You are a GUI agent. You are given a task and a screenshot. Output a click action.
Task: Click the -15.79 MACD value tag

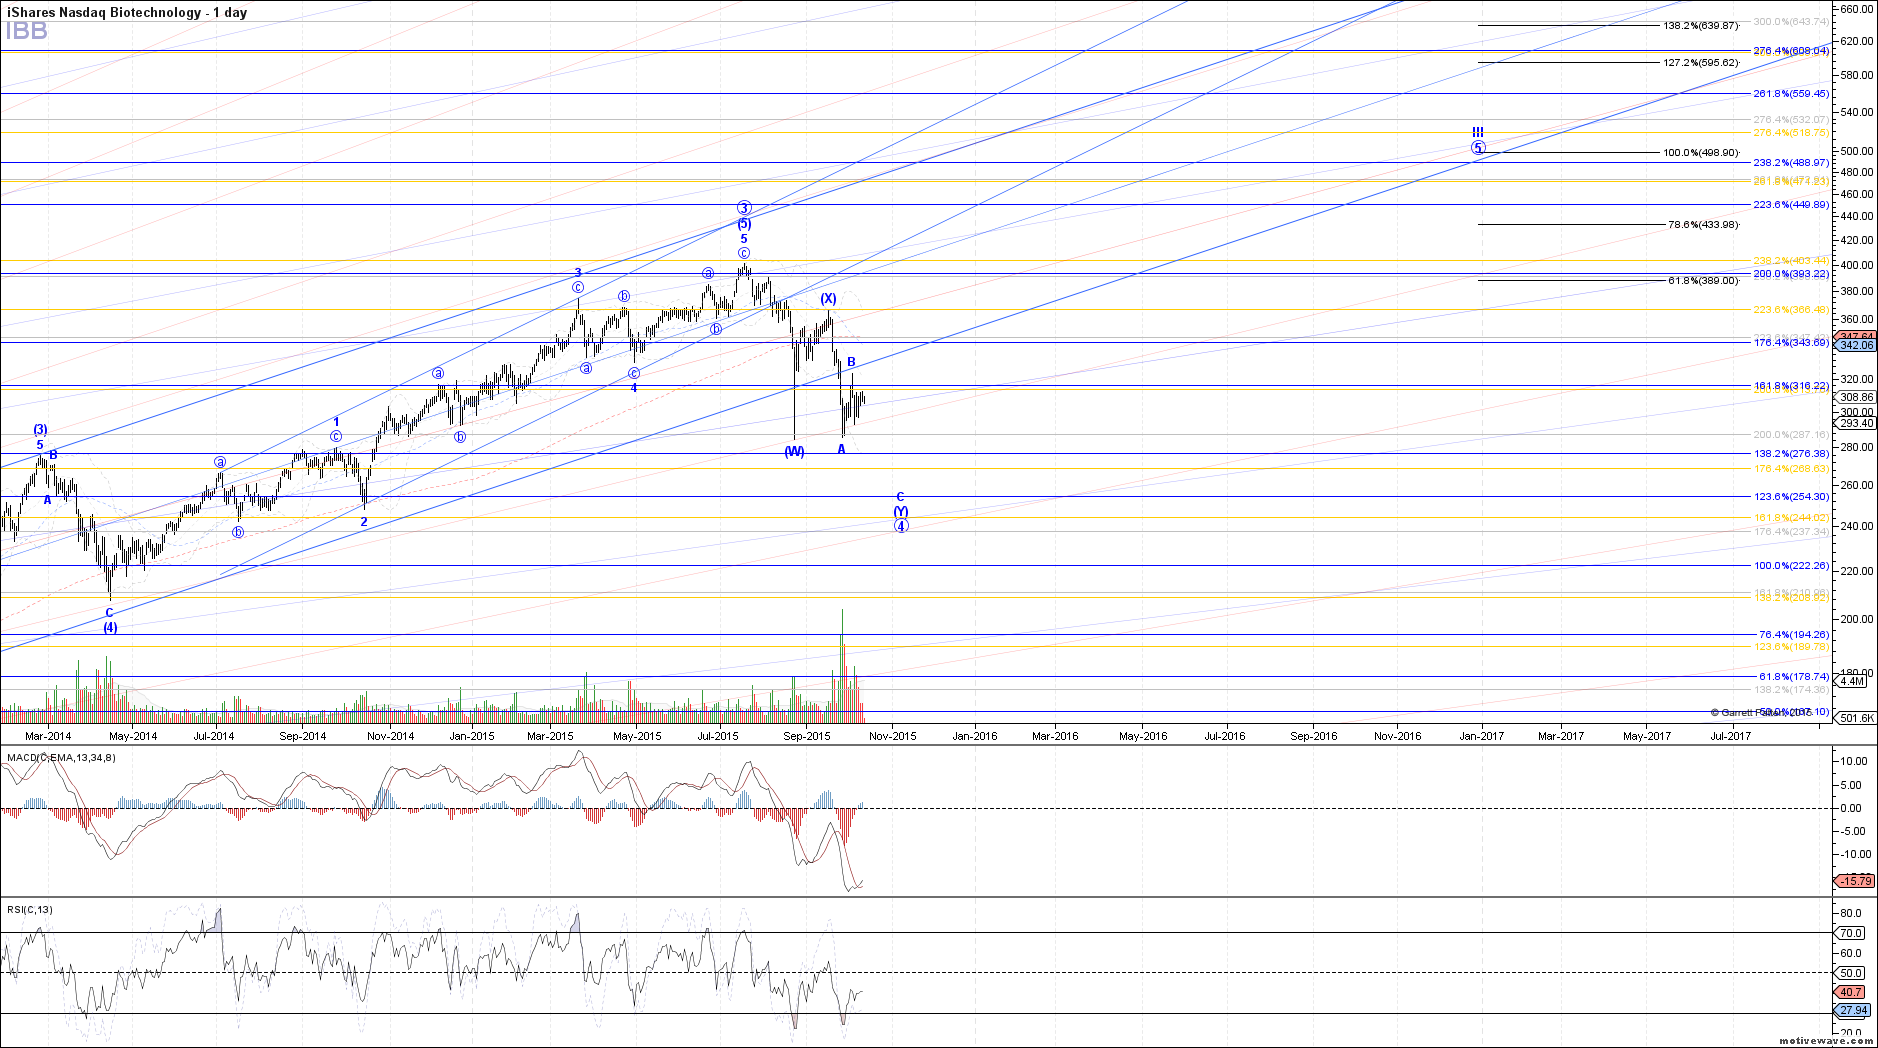[x=1855, y=881]
